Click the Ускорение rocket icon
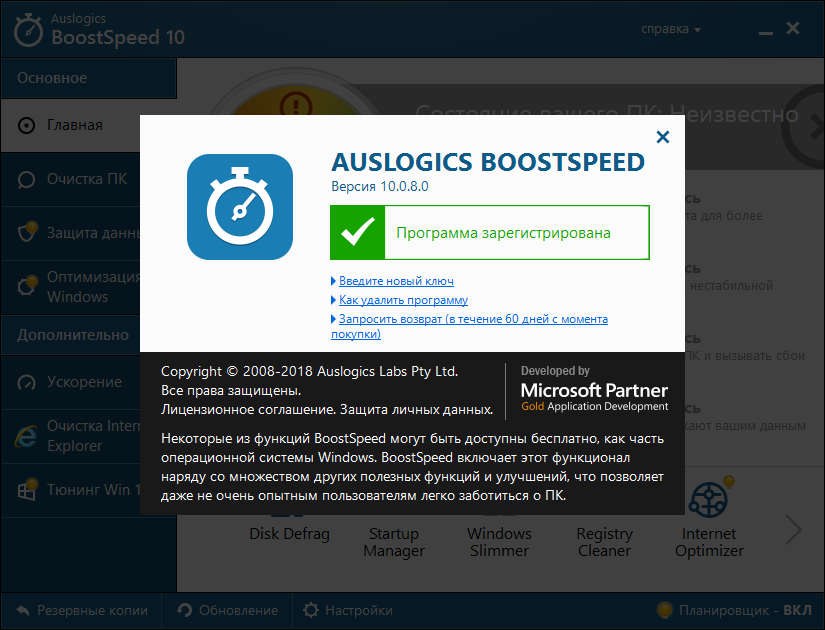Viewport: 825px width, 630px height. coord(25,382)
